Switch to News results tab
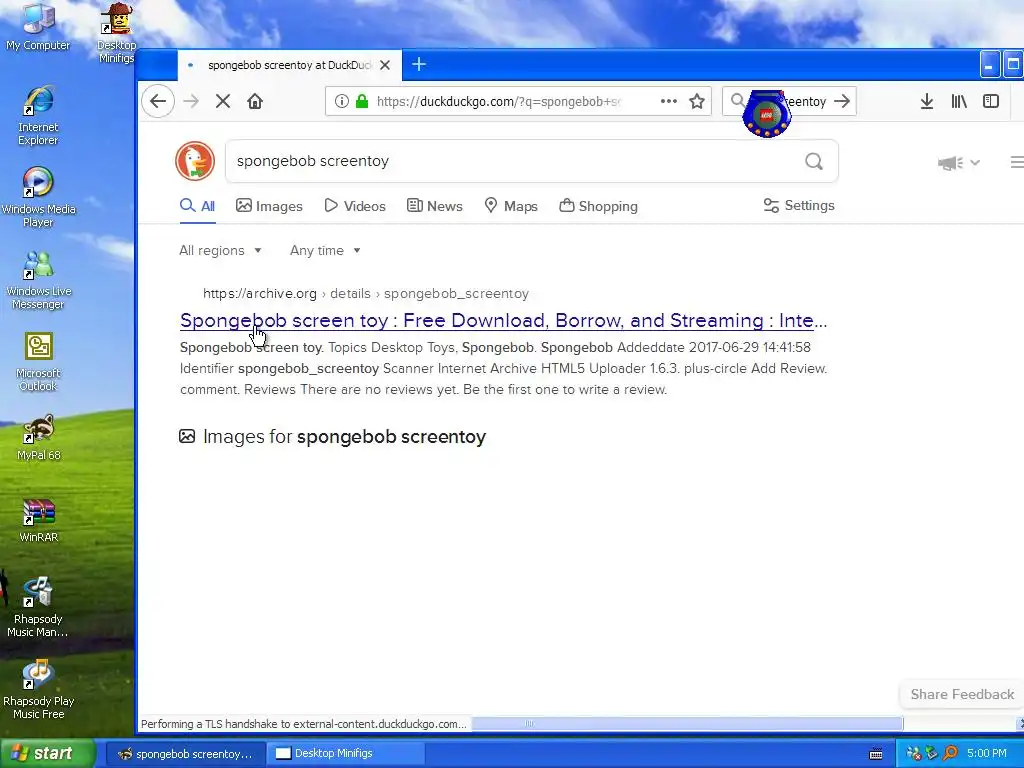This screenshot has height=768, width=1024. coord(434,206)
